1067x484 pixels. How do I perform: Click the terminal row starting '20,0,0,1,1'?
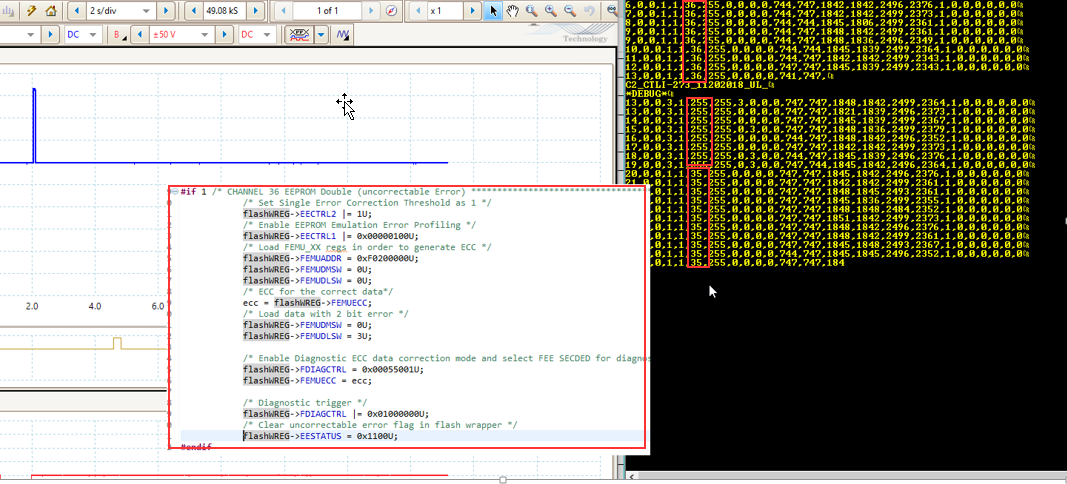coord(826,173)
